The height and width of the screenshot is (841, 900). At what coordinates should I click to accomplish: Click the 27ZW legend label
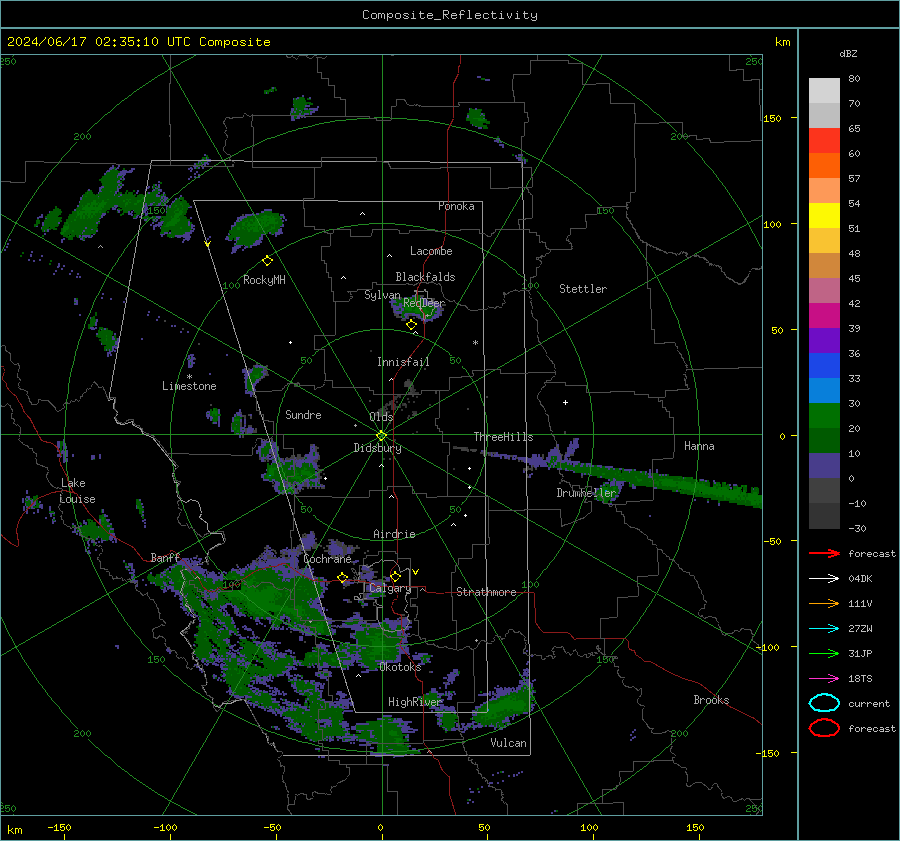(860, 629)
